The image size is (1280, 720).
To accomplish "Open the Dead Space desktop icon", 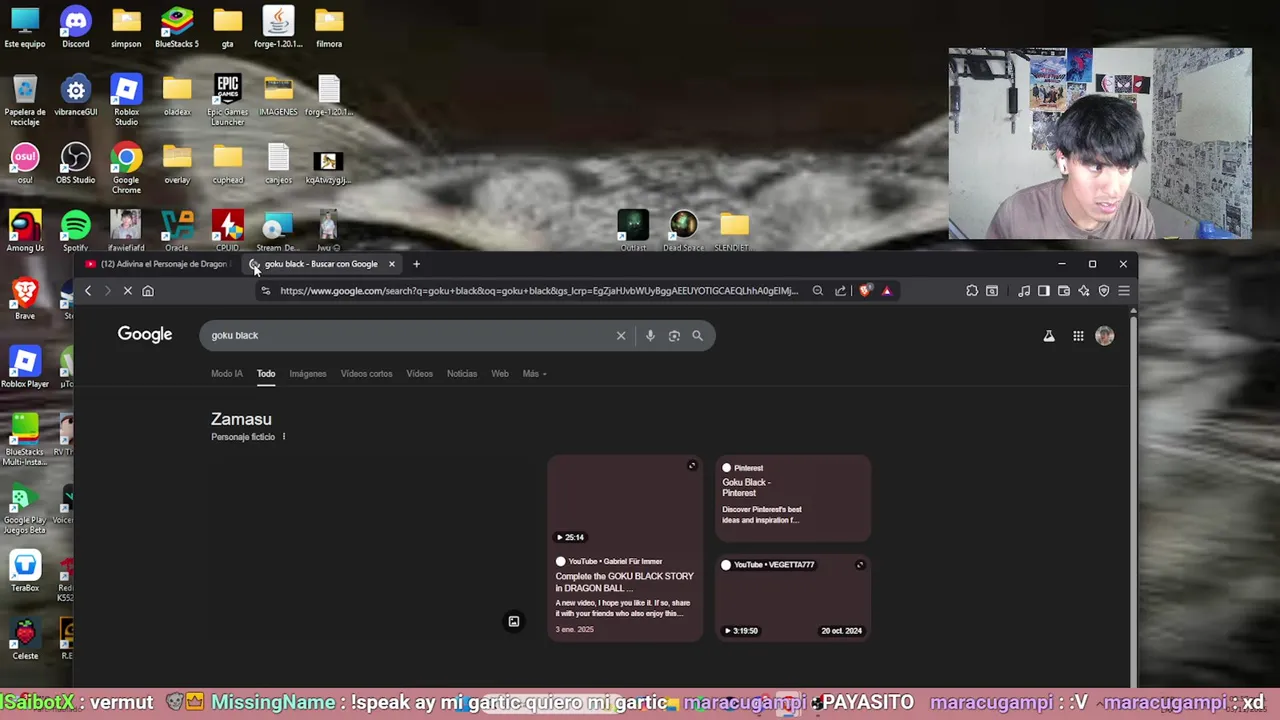I will click(x=684, y=232).
